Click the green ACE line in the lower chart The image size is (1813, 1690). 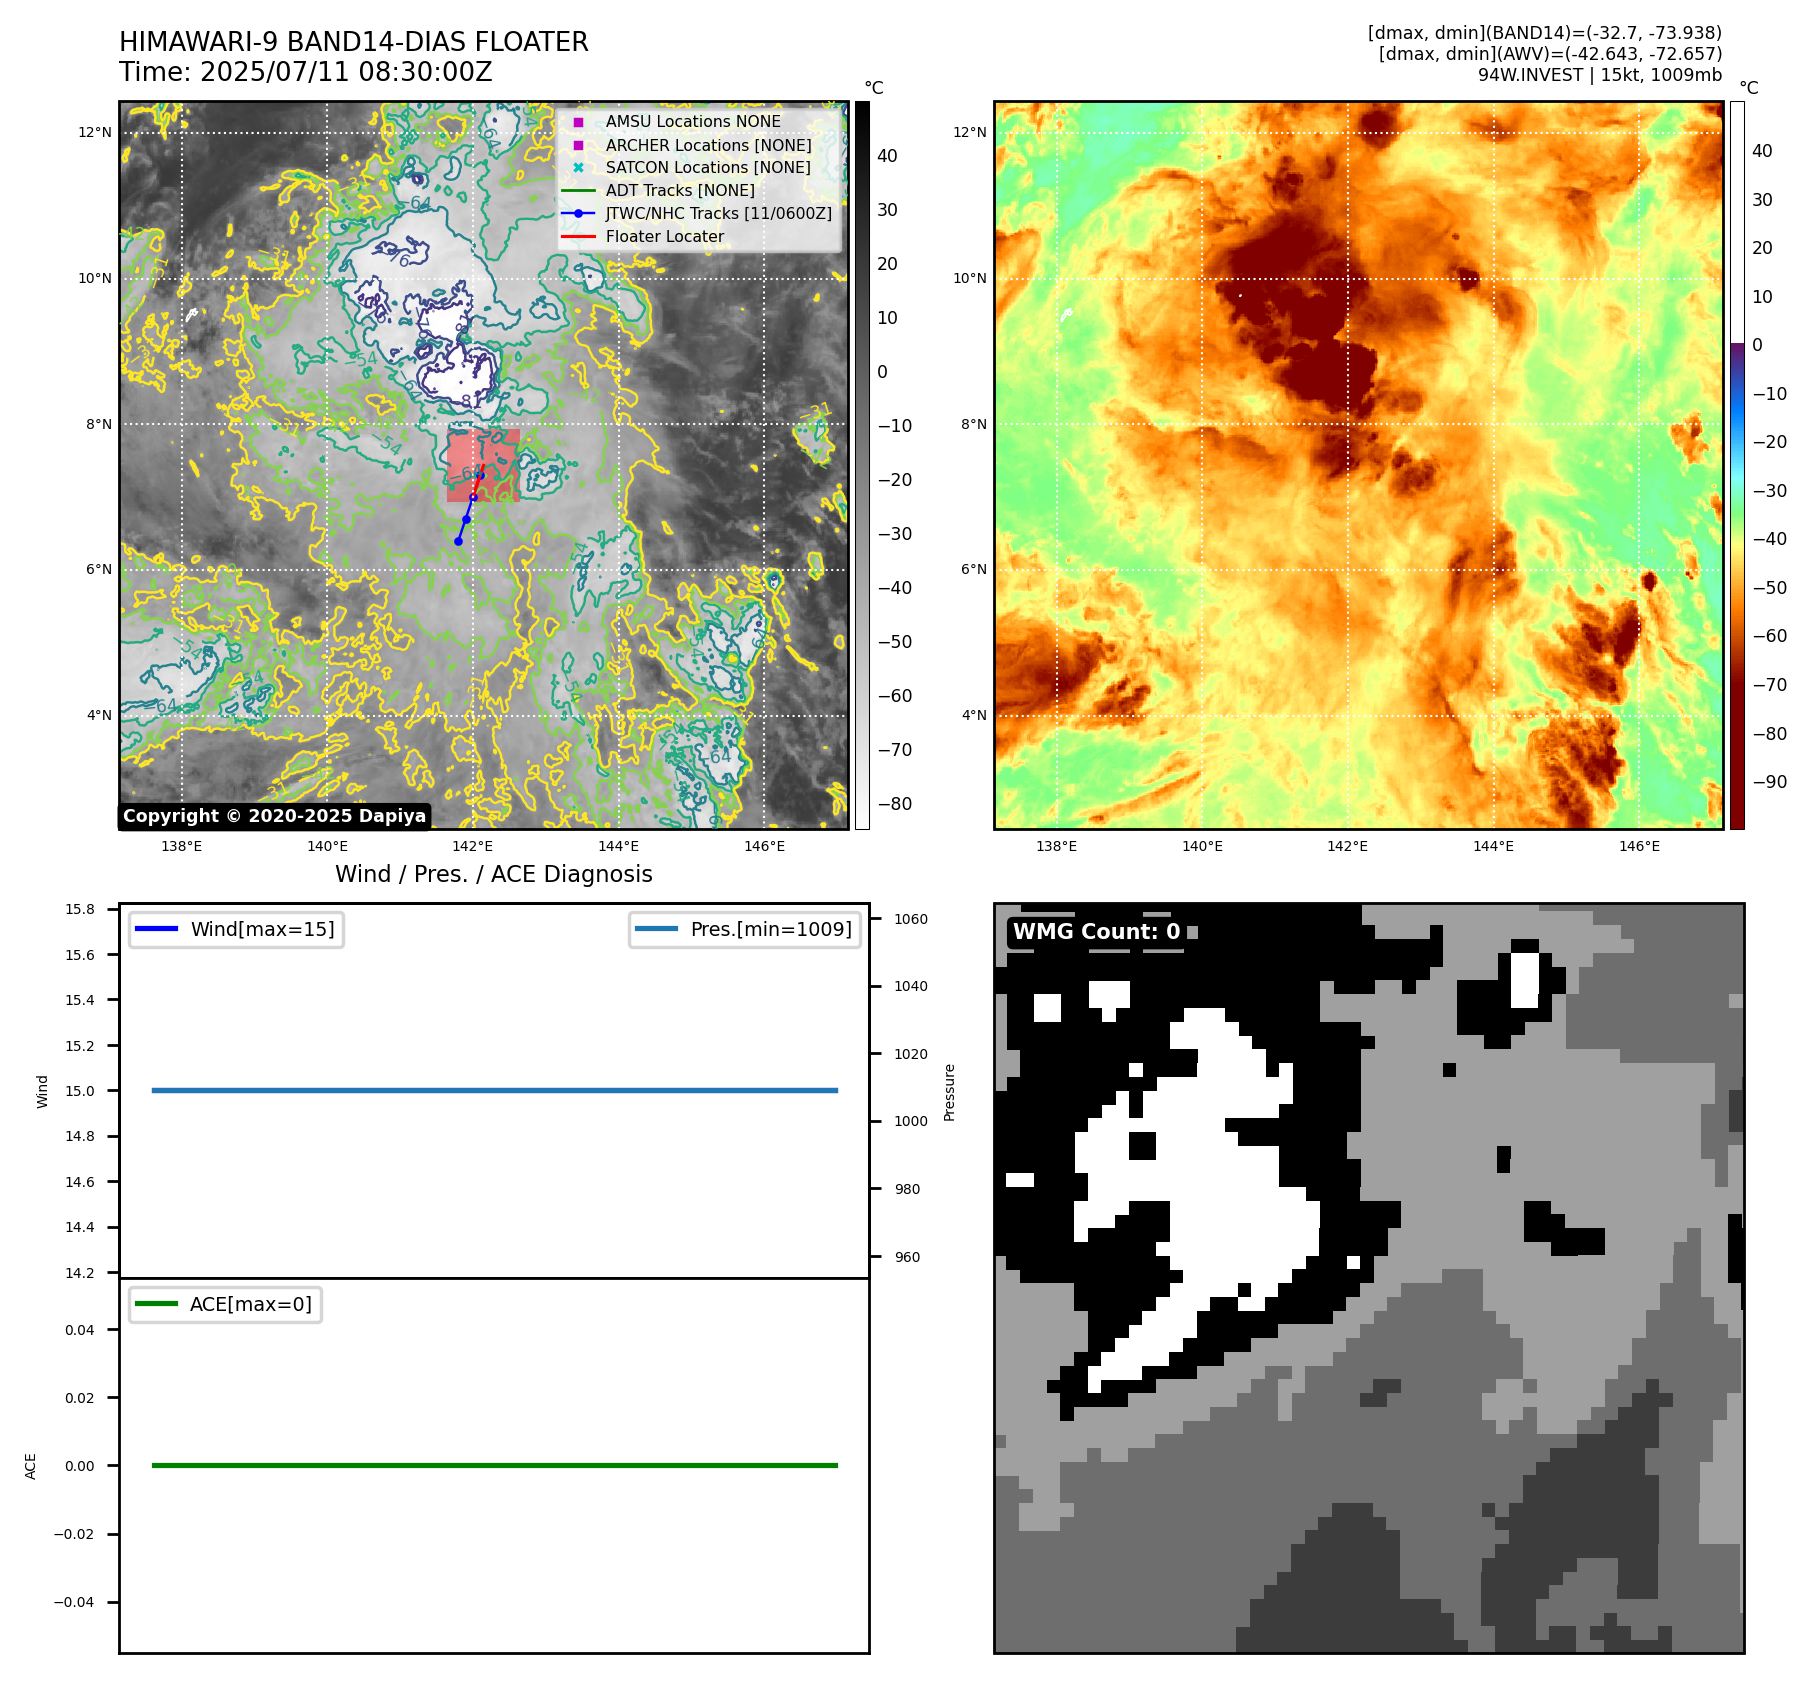click(495, 1465)
